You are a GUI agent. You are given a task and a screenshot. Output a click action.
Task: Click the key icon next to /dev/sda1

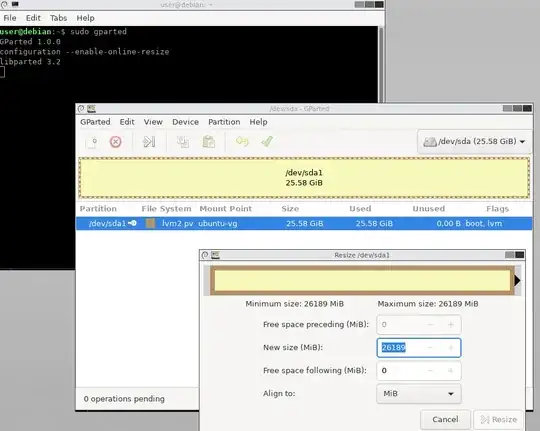(133, 223)
